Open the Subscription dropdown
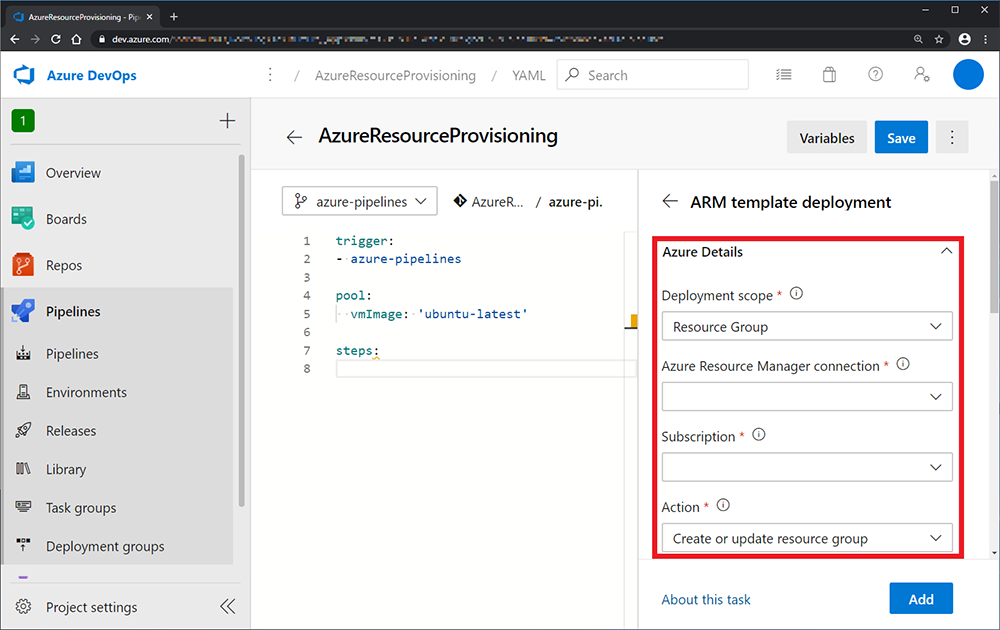 tap(807, 467)
